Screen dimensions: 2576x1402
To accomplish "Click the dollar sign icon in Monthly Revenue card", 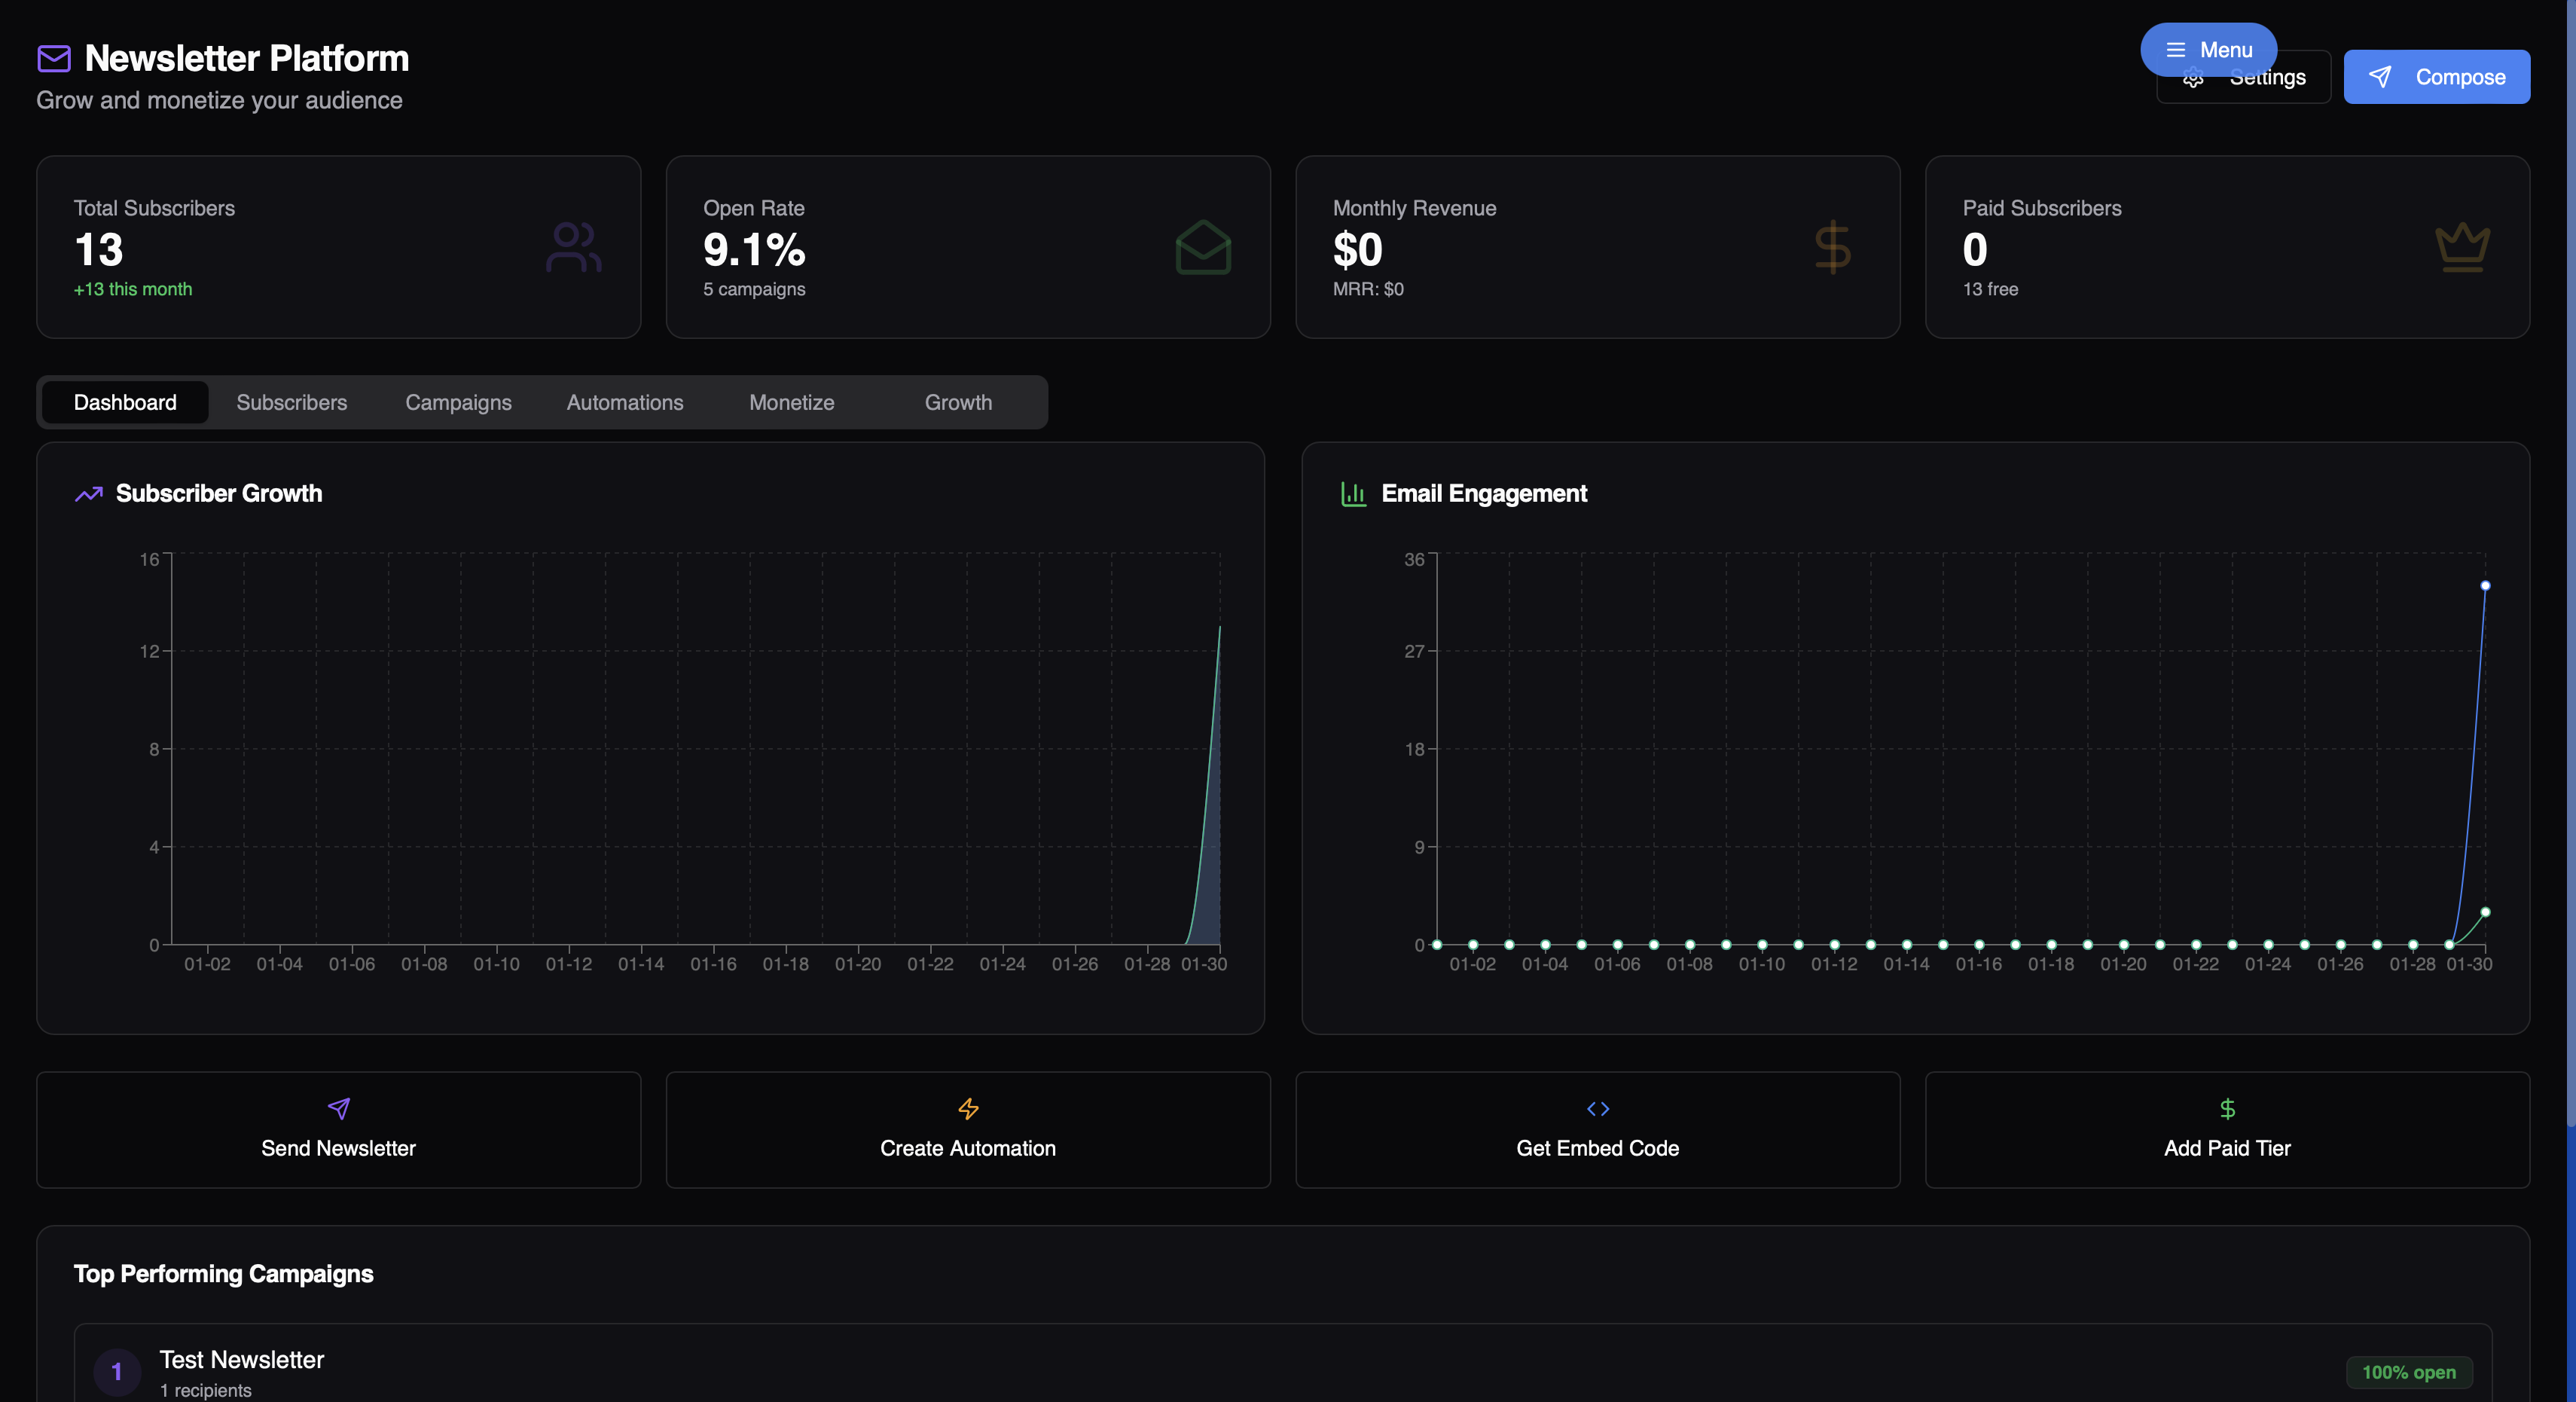I will pos(1832,247).
